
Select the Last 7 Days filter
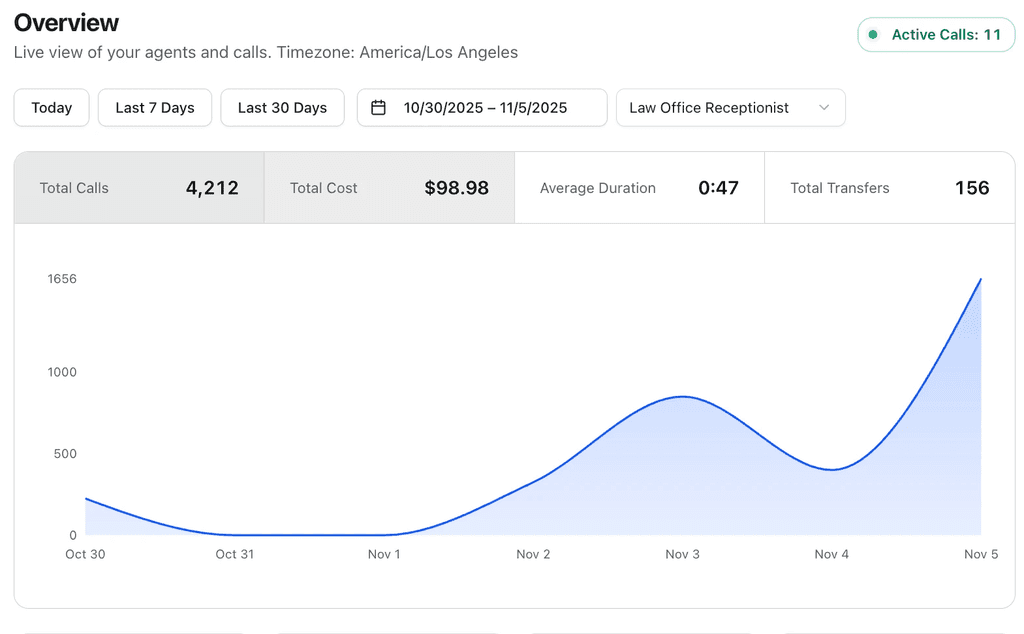[155, 108]
